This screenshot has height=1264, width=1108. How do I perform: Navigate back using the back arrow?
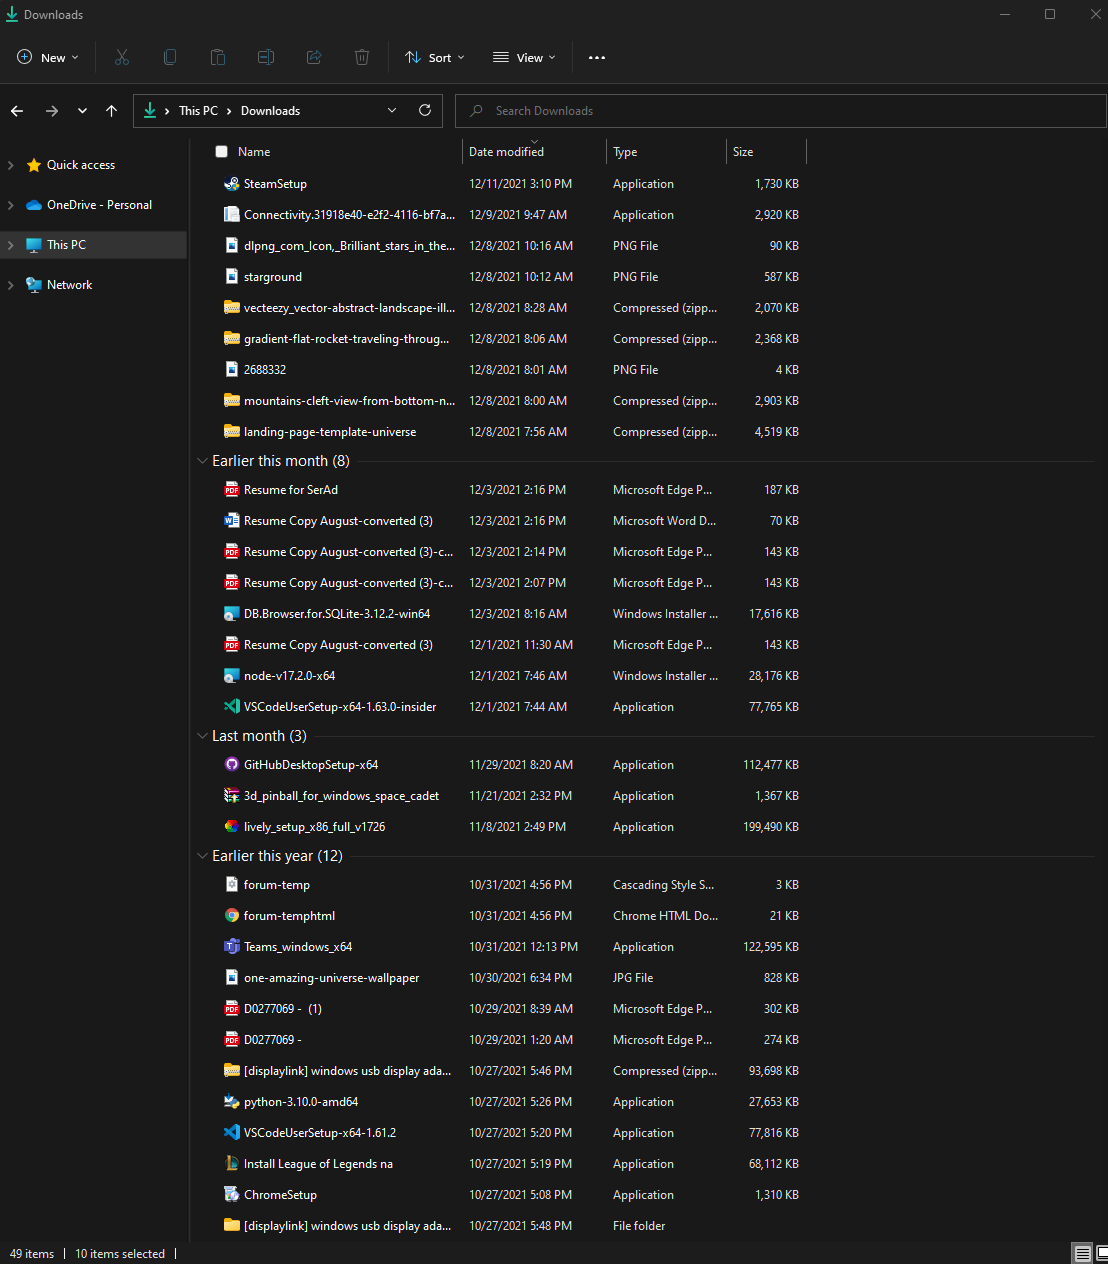16,110
